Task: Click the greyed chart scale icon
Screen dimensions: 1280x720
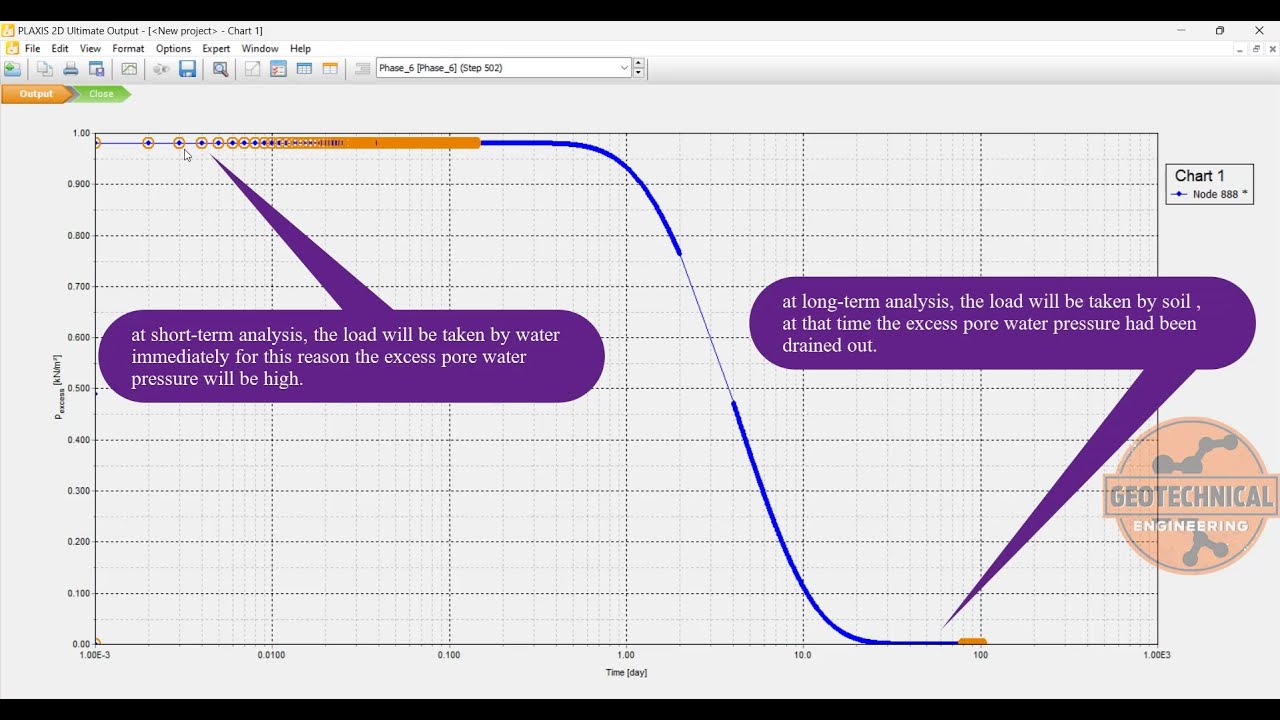Action: coord(252,69)
